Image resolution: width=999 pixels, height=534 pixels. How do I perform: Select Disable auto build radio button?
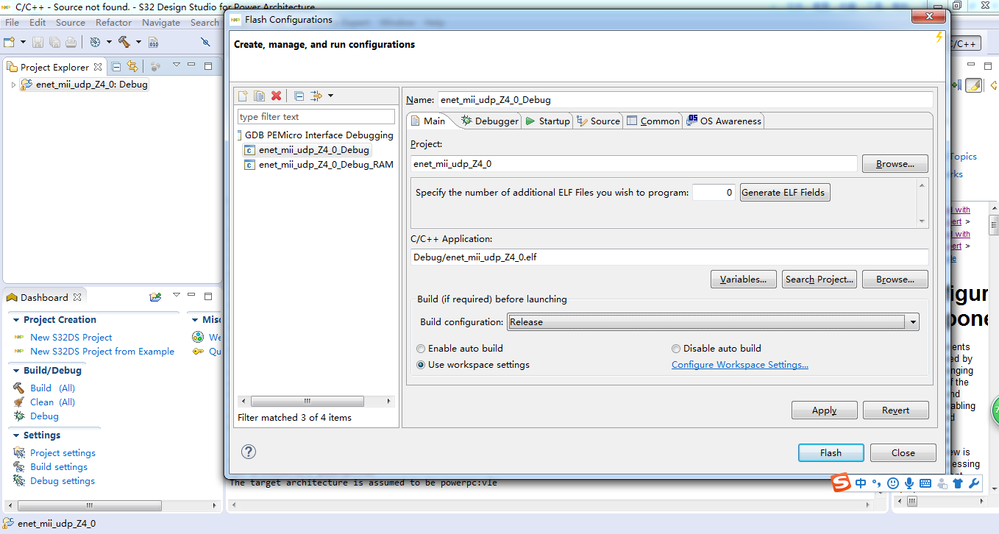tap(676, 349)
